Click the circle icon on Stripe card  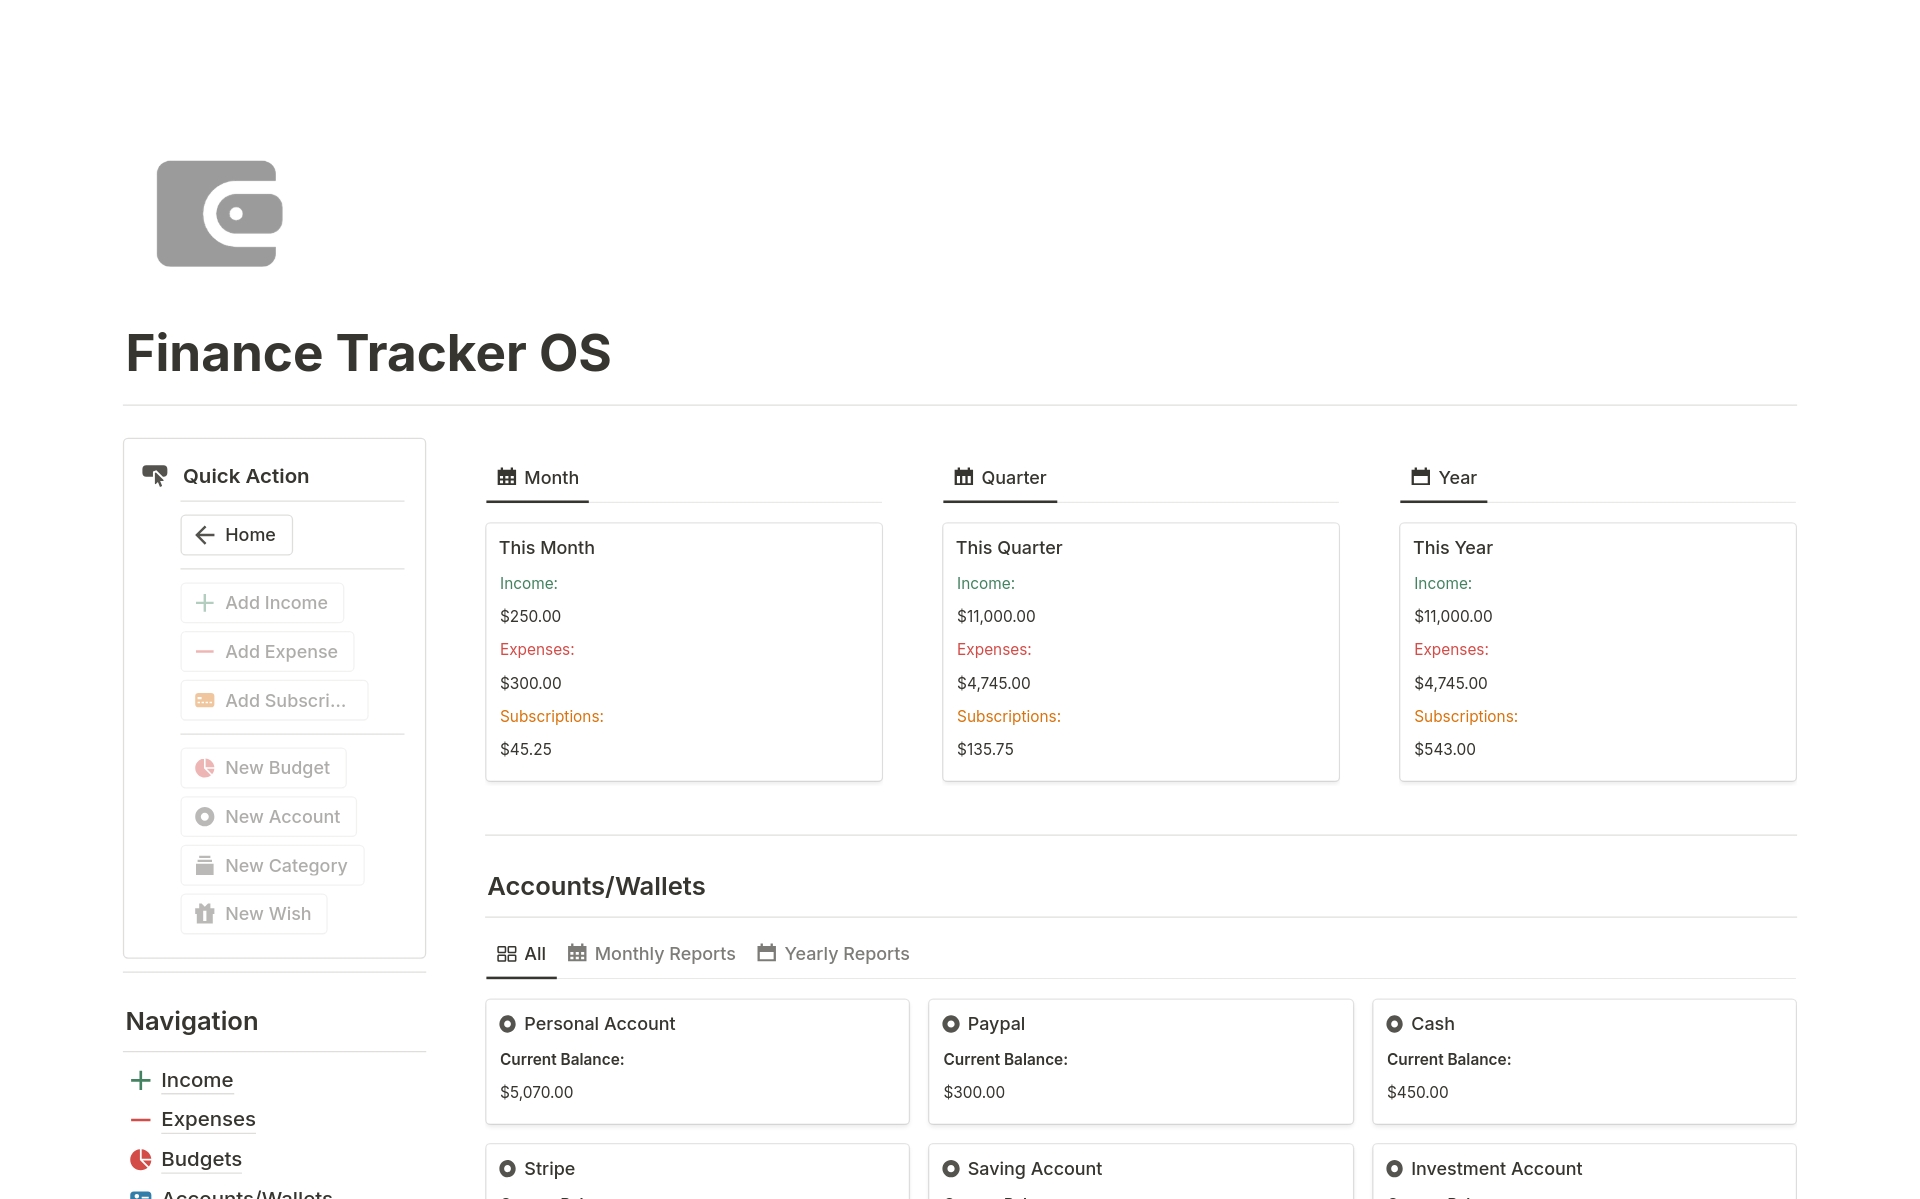508,1169
